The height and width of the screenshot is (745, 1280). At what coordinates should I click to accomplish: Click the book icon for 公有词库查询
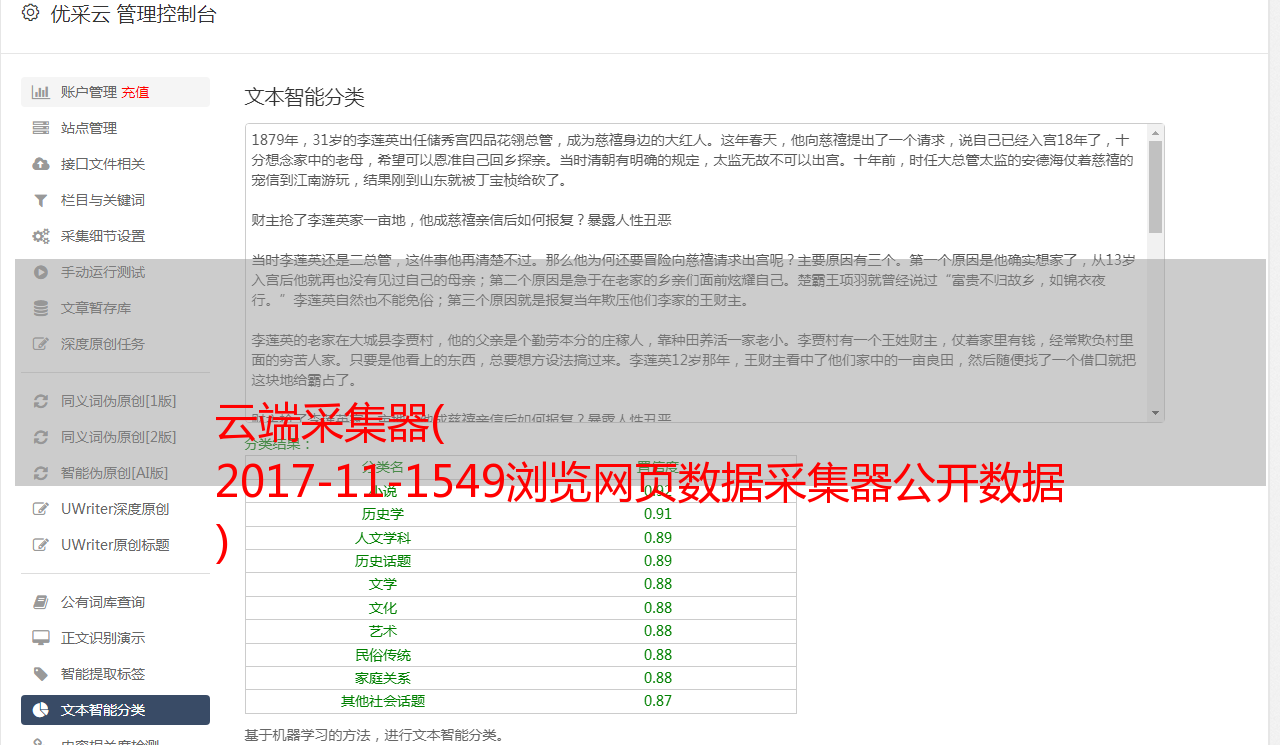click(x=41, y=602)
